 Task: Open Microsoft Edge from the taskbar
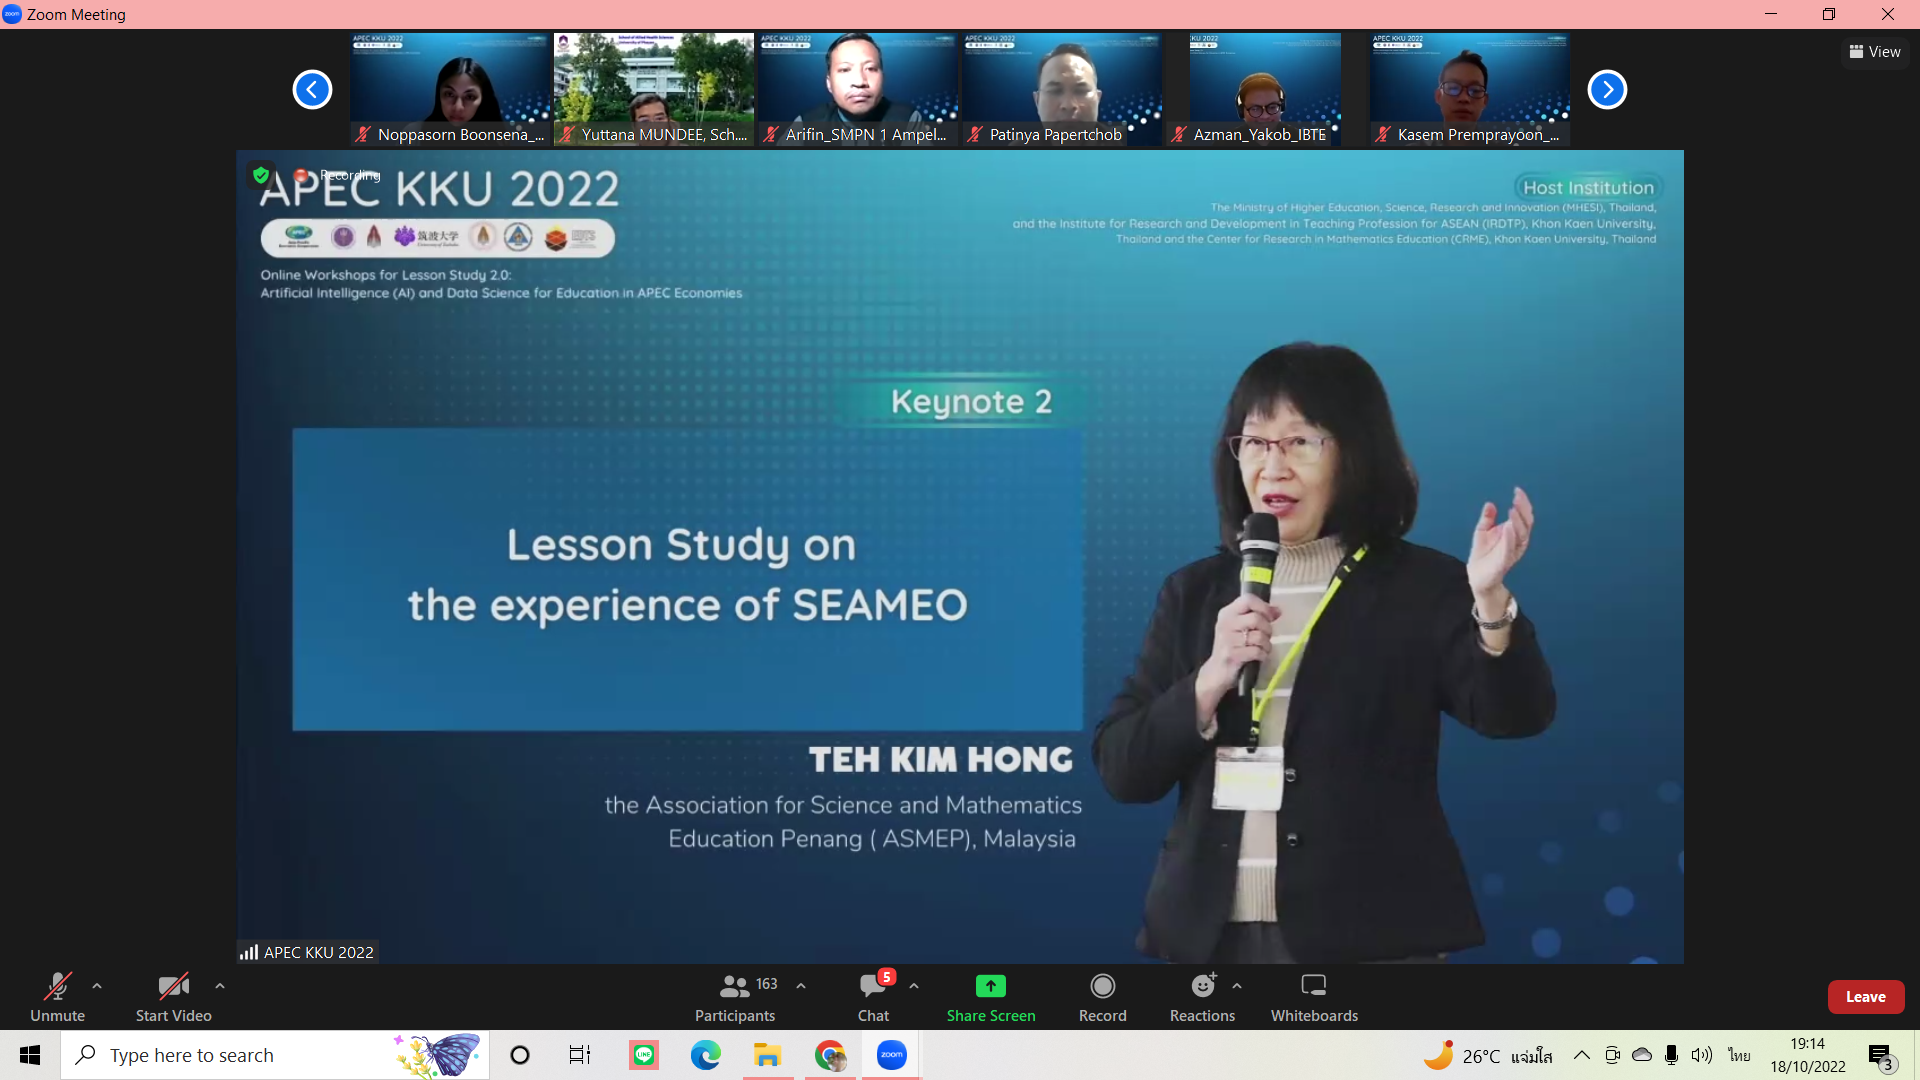(x=706, y=1055)
